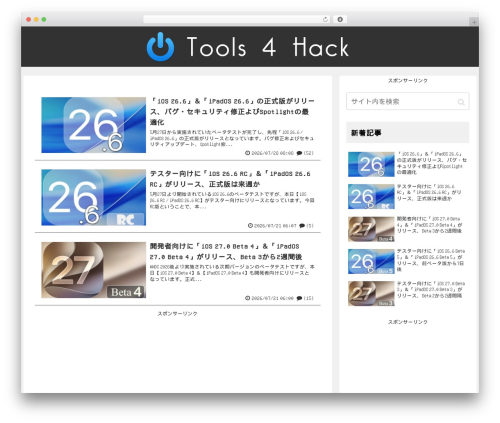Open the iOS 27.0 Beta 4 article title
Image resolution: width=500 pixels, height=423 pixels.
226,252
